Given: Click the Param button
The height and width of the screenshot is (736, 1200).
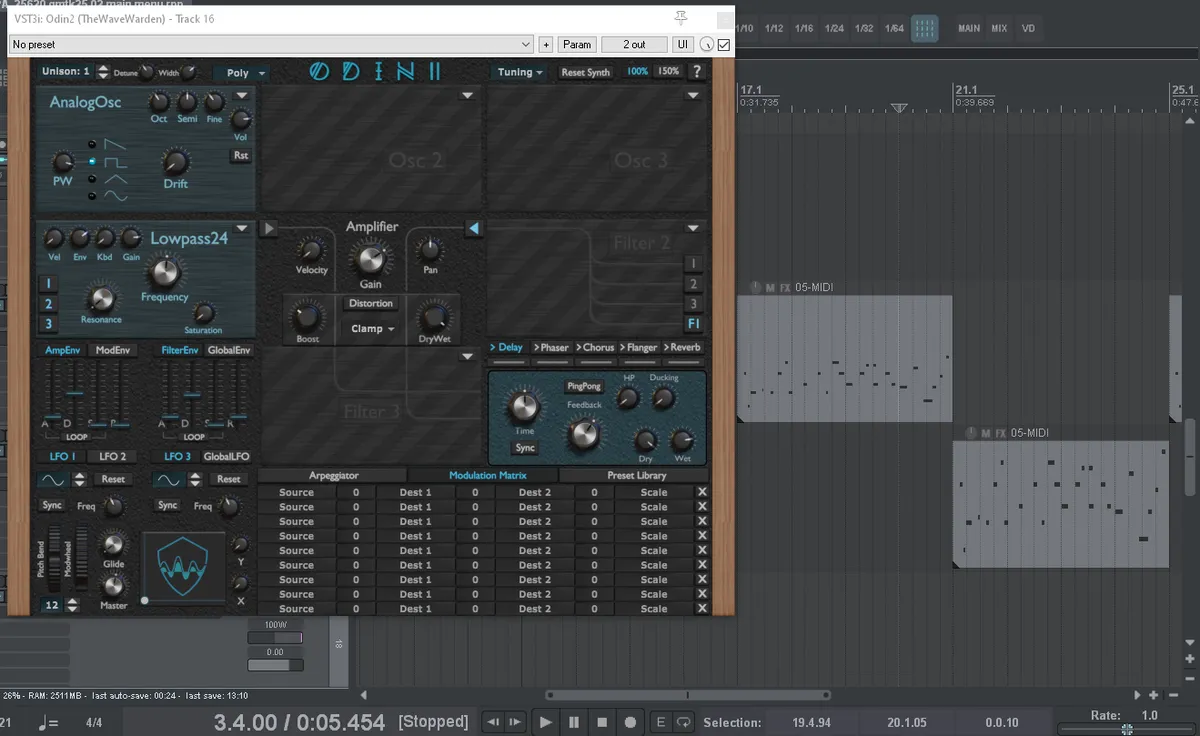Looking at the screenshot, I should pos(577,44).
